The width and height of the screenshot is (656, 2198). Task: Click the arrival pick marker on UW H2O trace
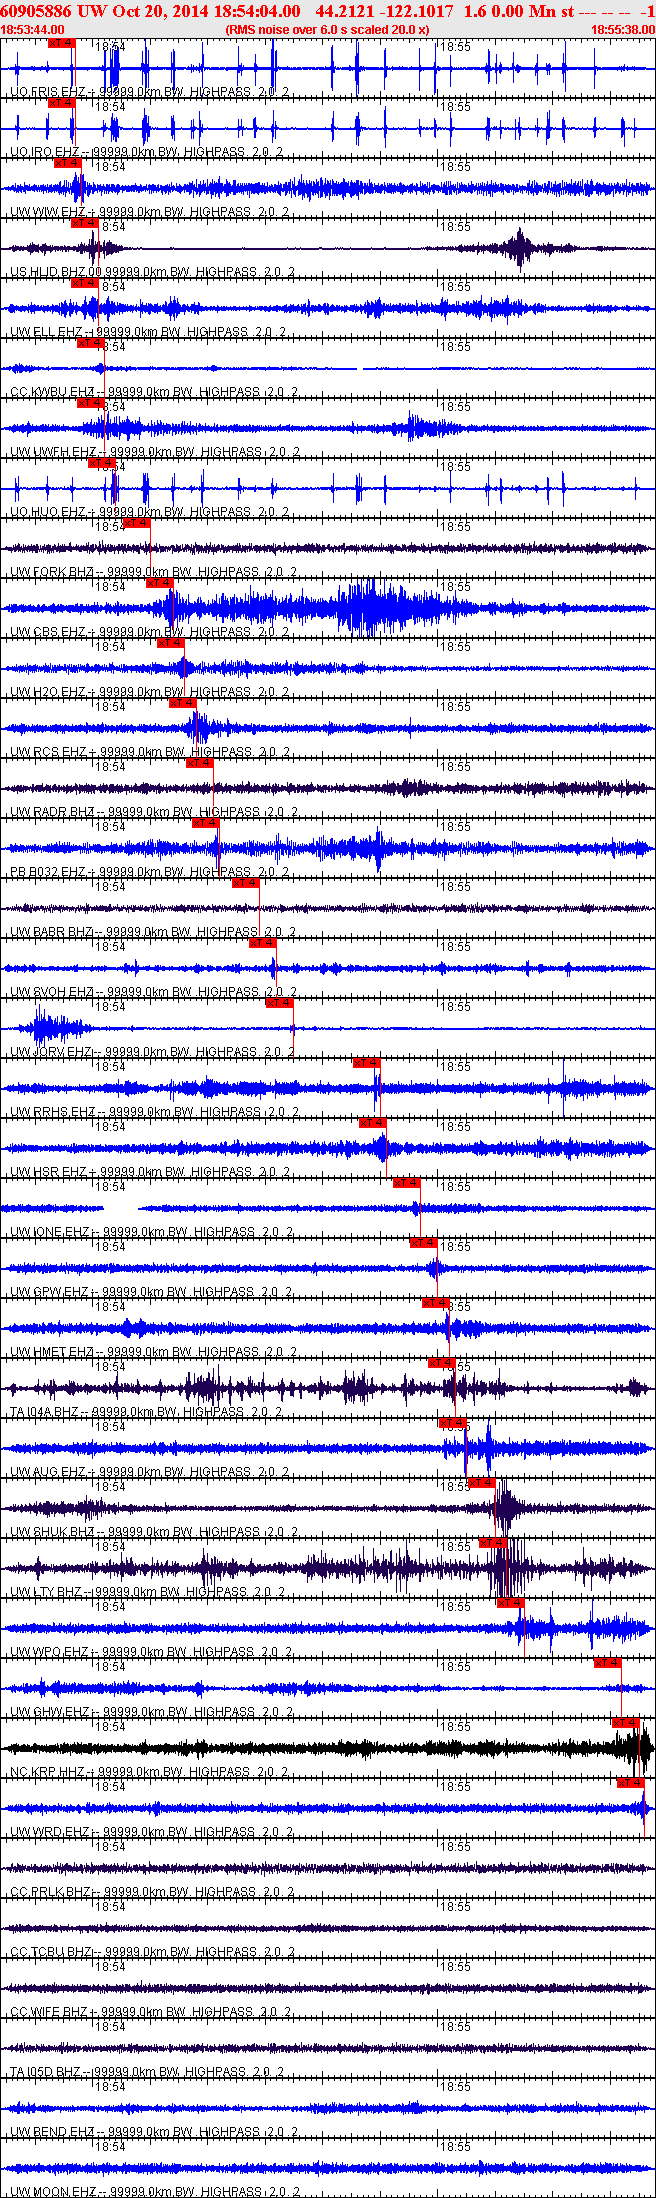click(x=171, y=643)
